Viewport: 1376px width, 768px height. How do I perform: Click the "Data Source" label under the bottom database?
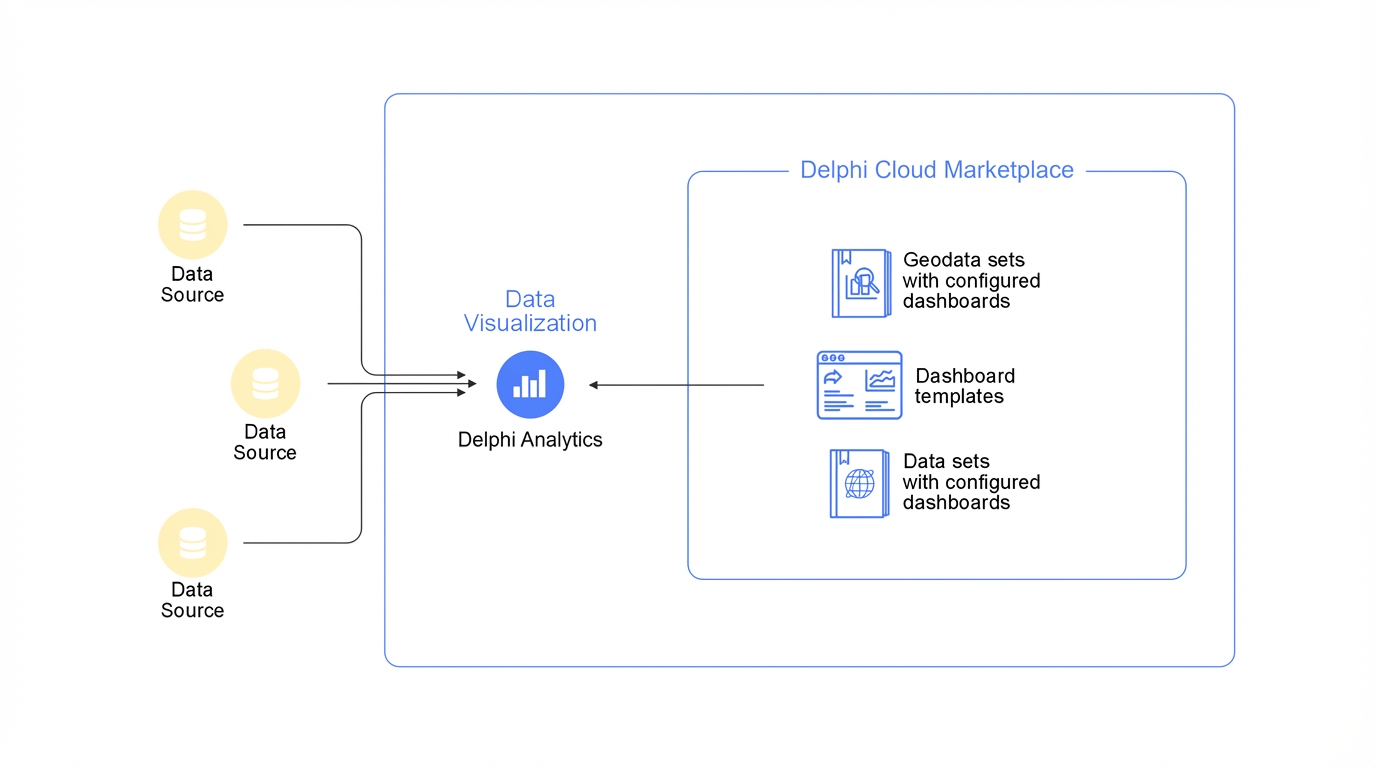coord(193,600)
